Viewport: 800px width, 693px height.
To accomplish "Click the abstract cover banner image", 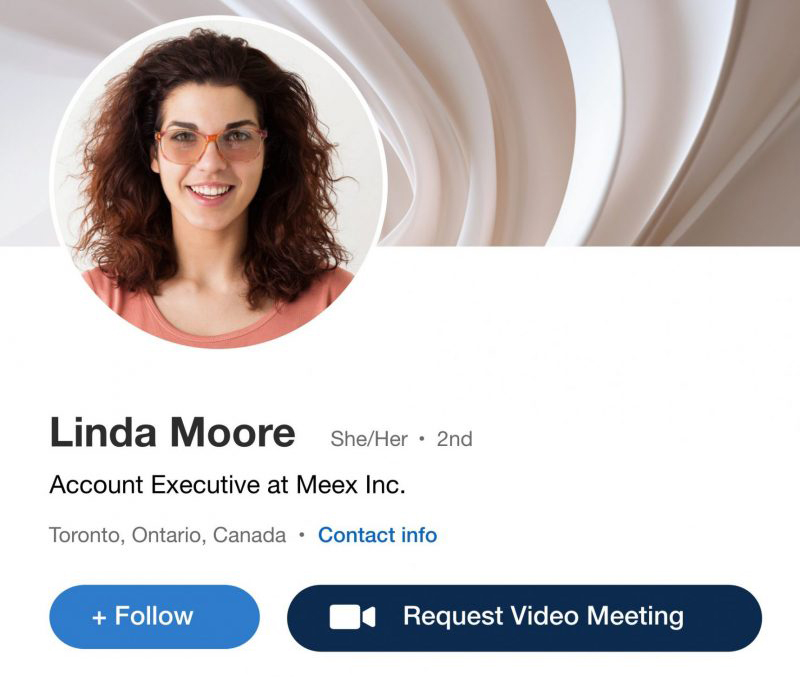I will point(587,122).
